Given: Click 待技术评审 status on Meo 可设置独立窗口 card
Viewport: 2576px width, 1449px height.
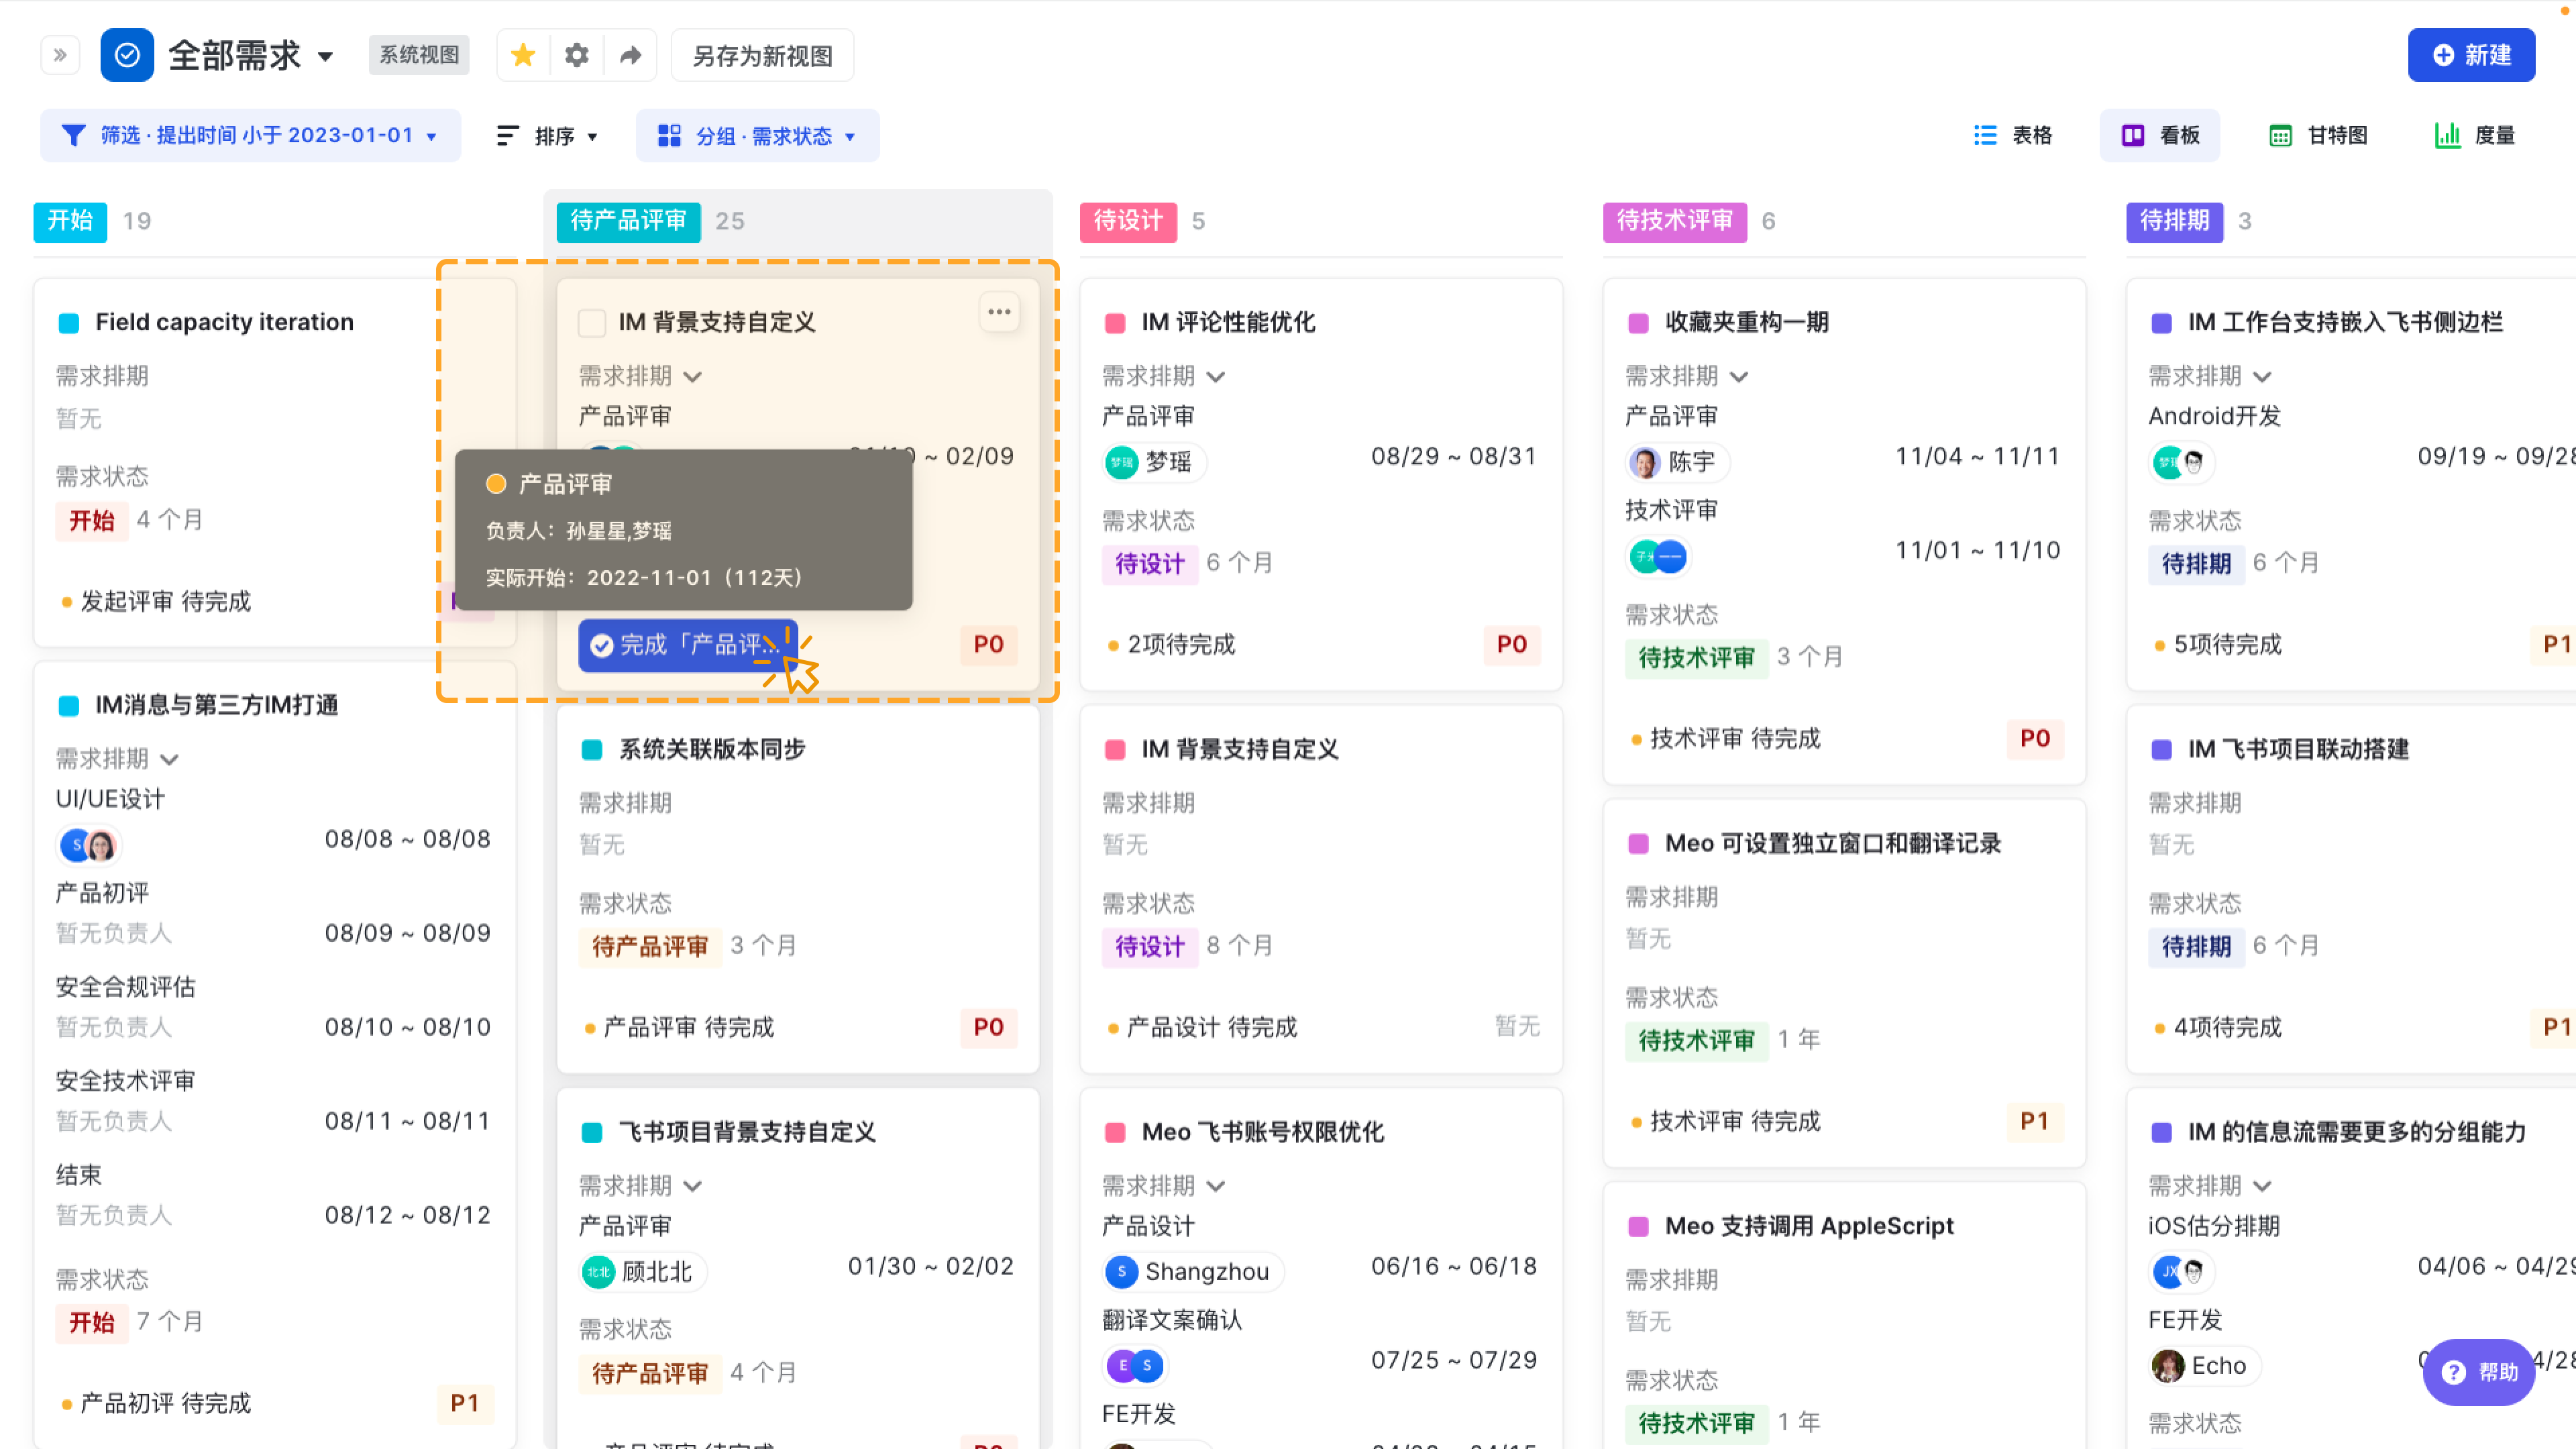Looking at the screenshot, I should point(1696,1040).
